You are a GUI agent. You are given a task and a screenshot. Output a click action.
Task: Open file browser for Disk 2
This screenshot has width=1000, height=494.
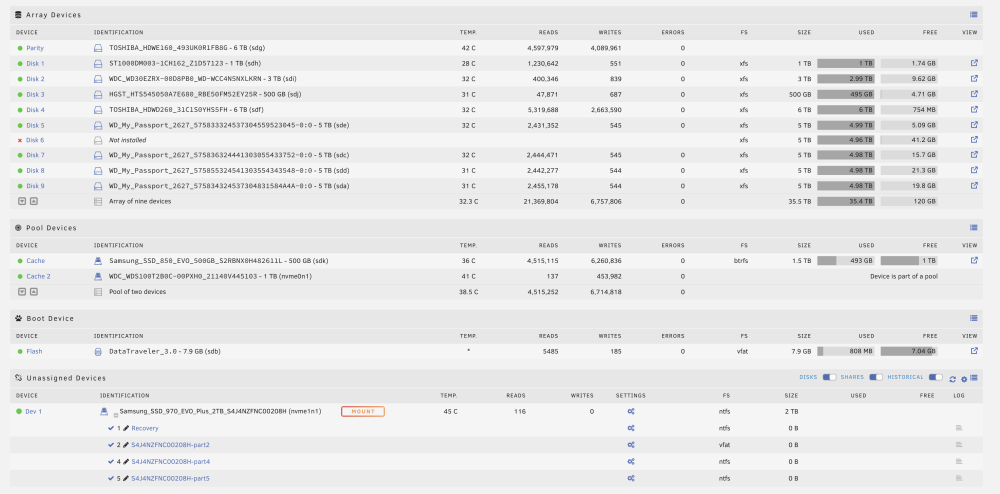(974, 78)
